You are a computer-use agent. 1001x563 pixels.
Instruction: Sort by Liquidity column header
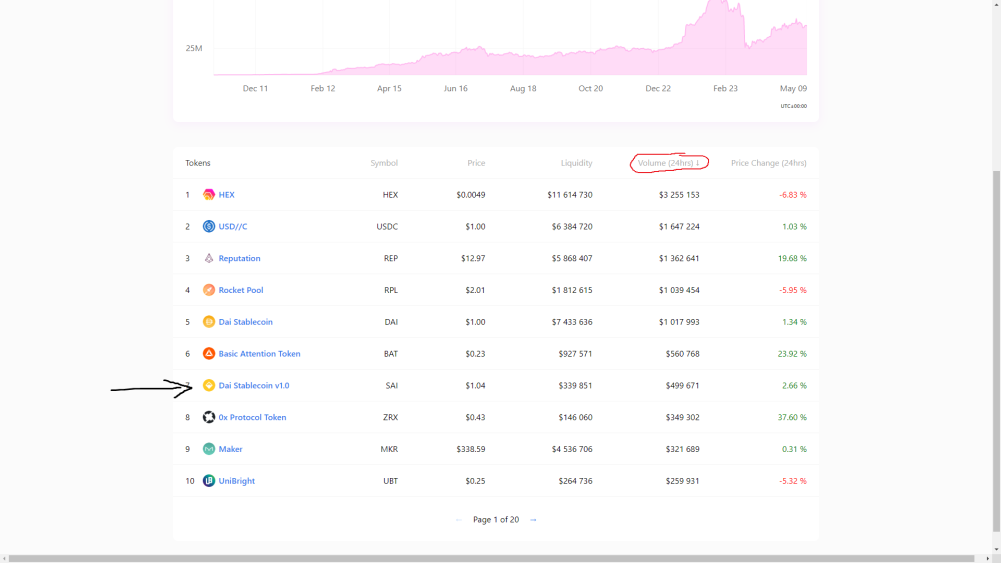coord(576,163)
